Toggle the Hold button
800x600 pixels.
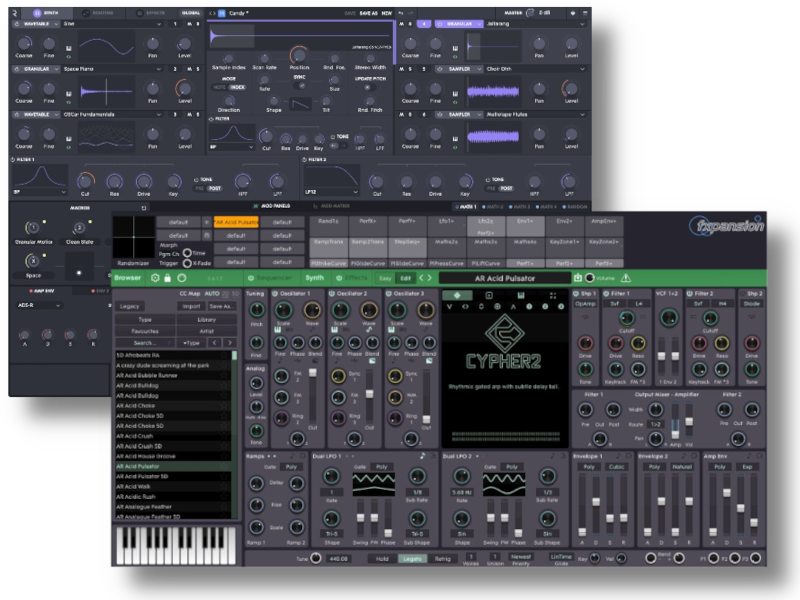[x=381, y=559]
